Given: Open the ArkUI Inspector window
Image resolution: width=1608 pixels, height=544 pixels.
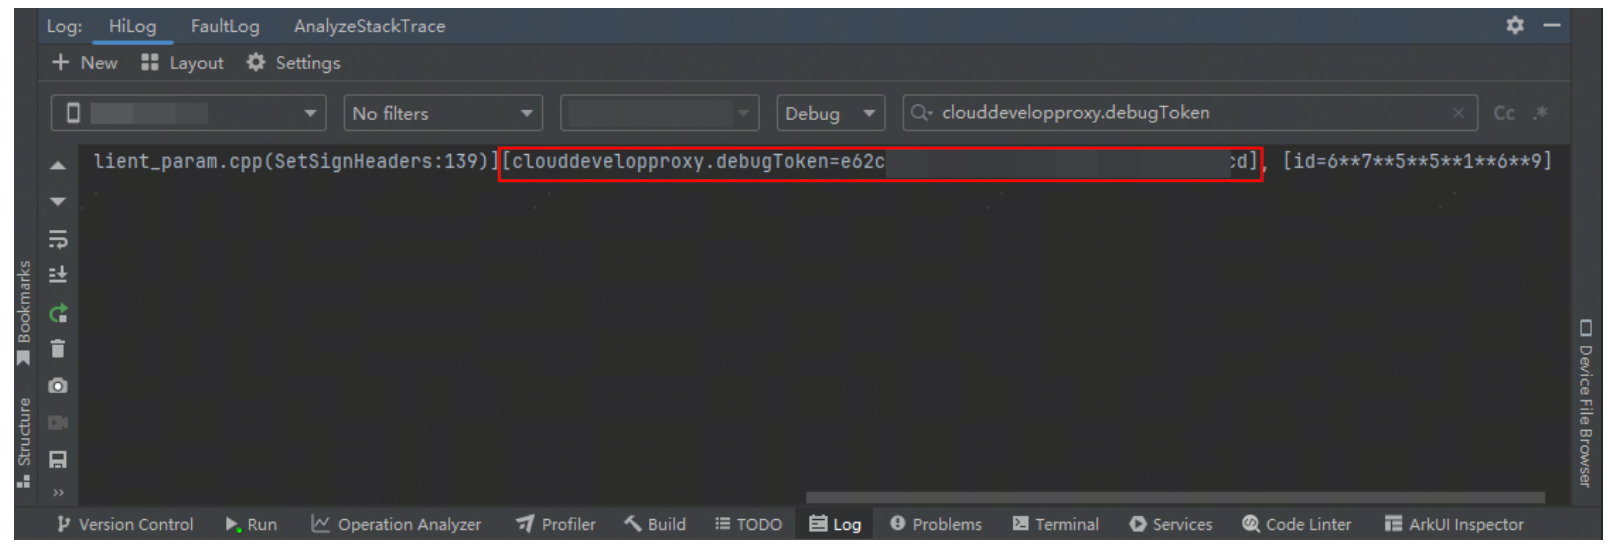Looking at the screenshot, I should coord(1455,524).
